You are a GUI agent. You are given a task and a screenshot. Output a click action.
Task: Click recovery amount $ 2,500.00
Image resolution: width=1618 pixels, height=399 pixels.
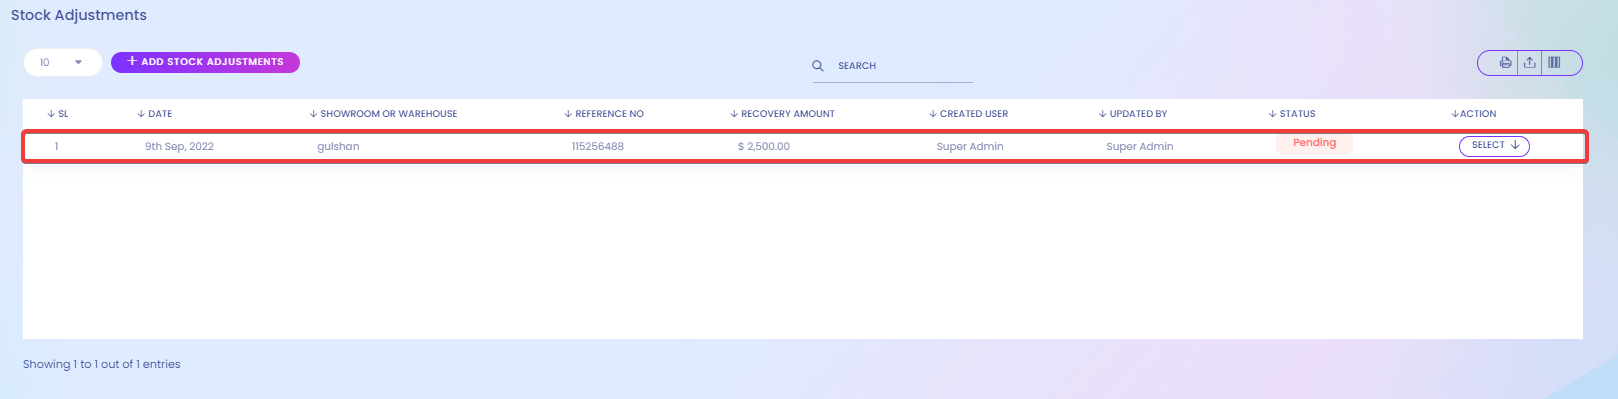(764, 146)
